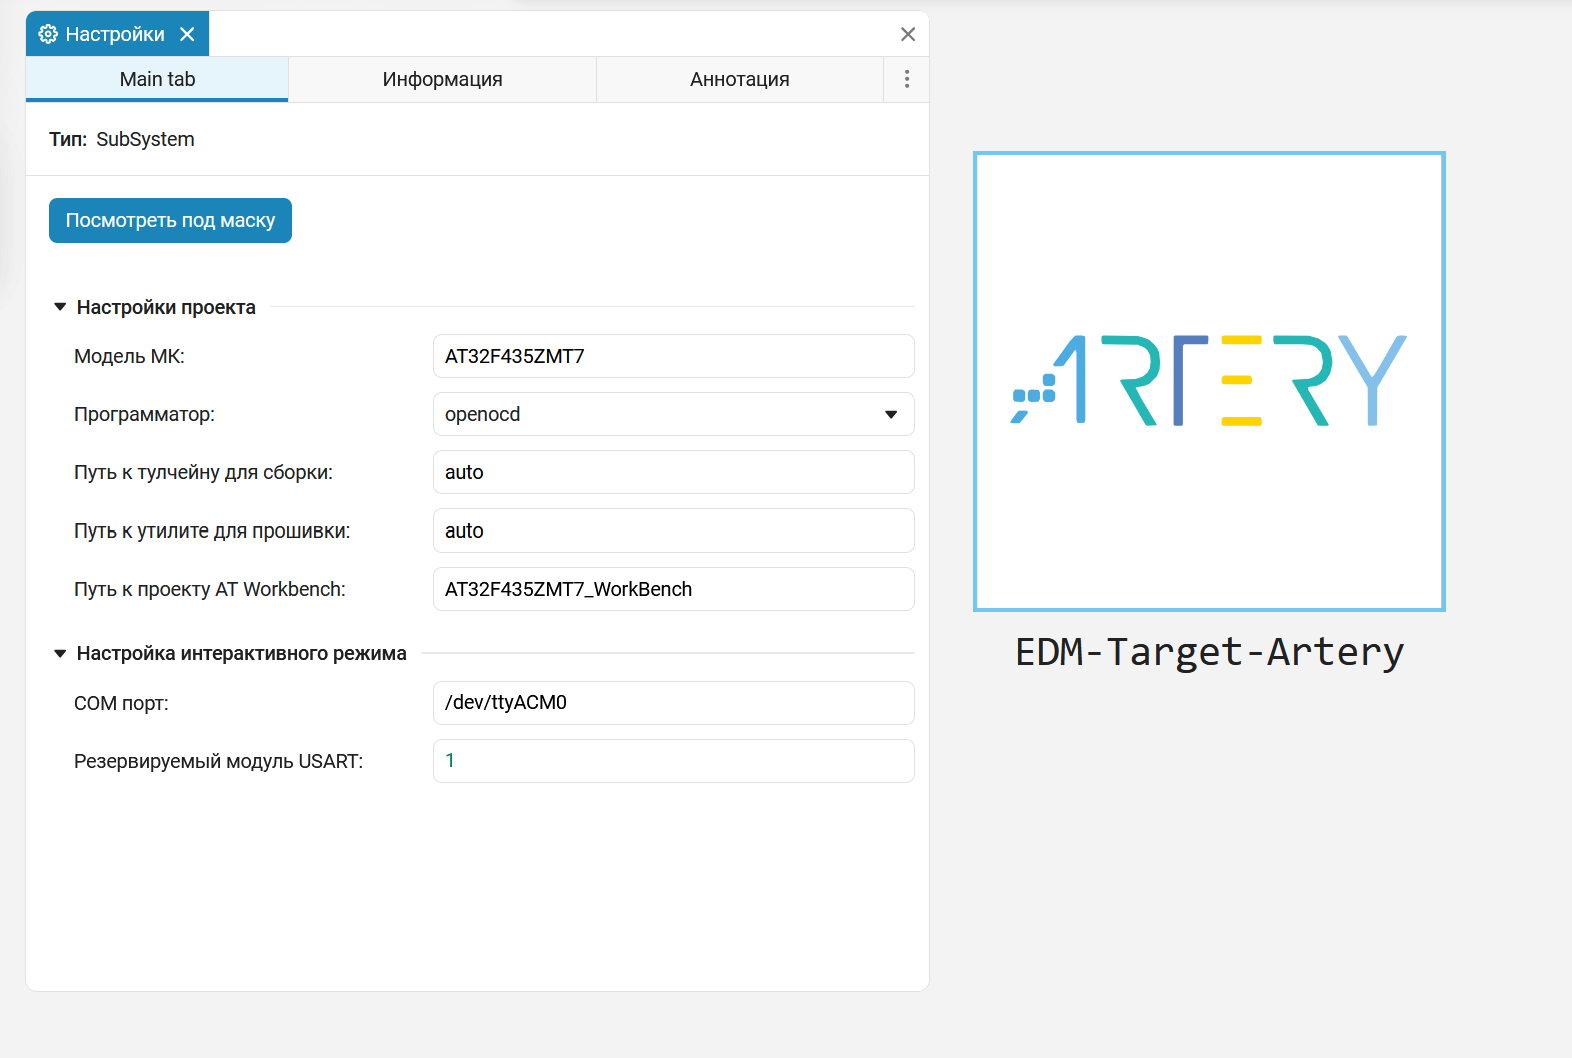Focus the Путь к тулчейну для сборки field

point(673,472)
